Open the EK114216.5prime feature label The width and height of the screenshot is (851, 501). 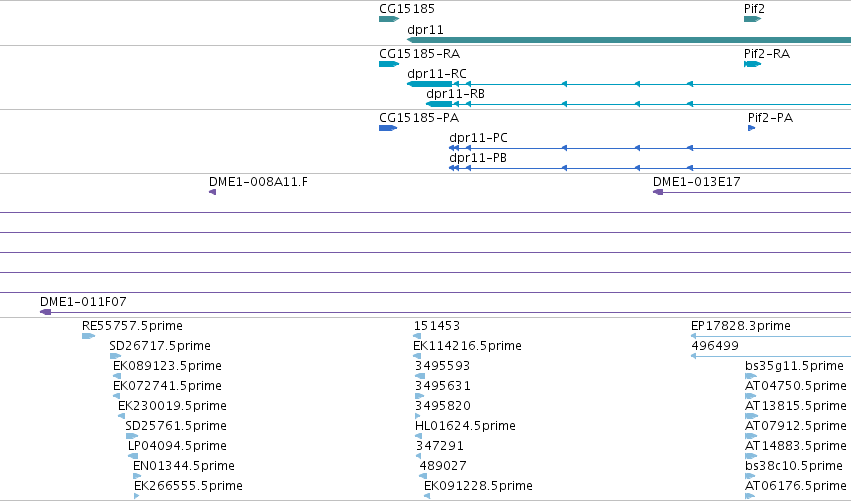(x=467, y=346)
